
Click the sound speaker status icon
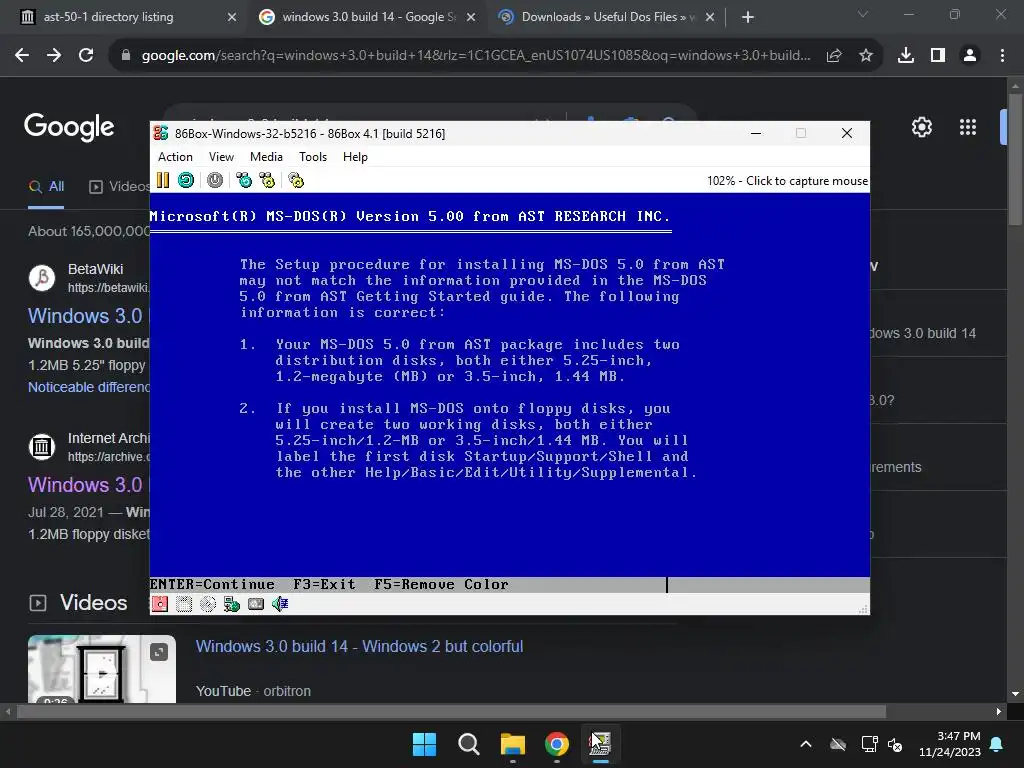tap(280, 604)
